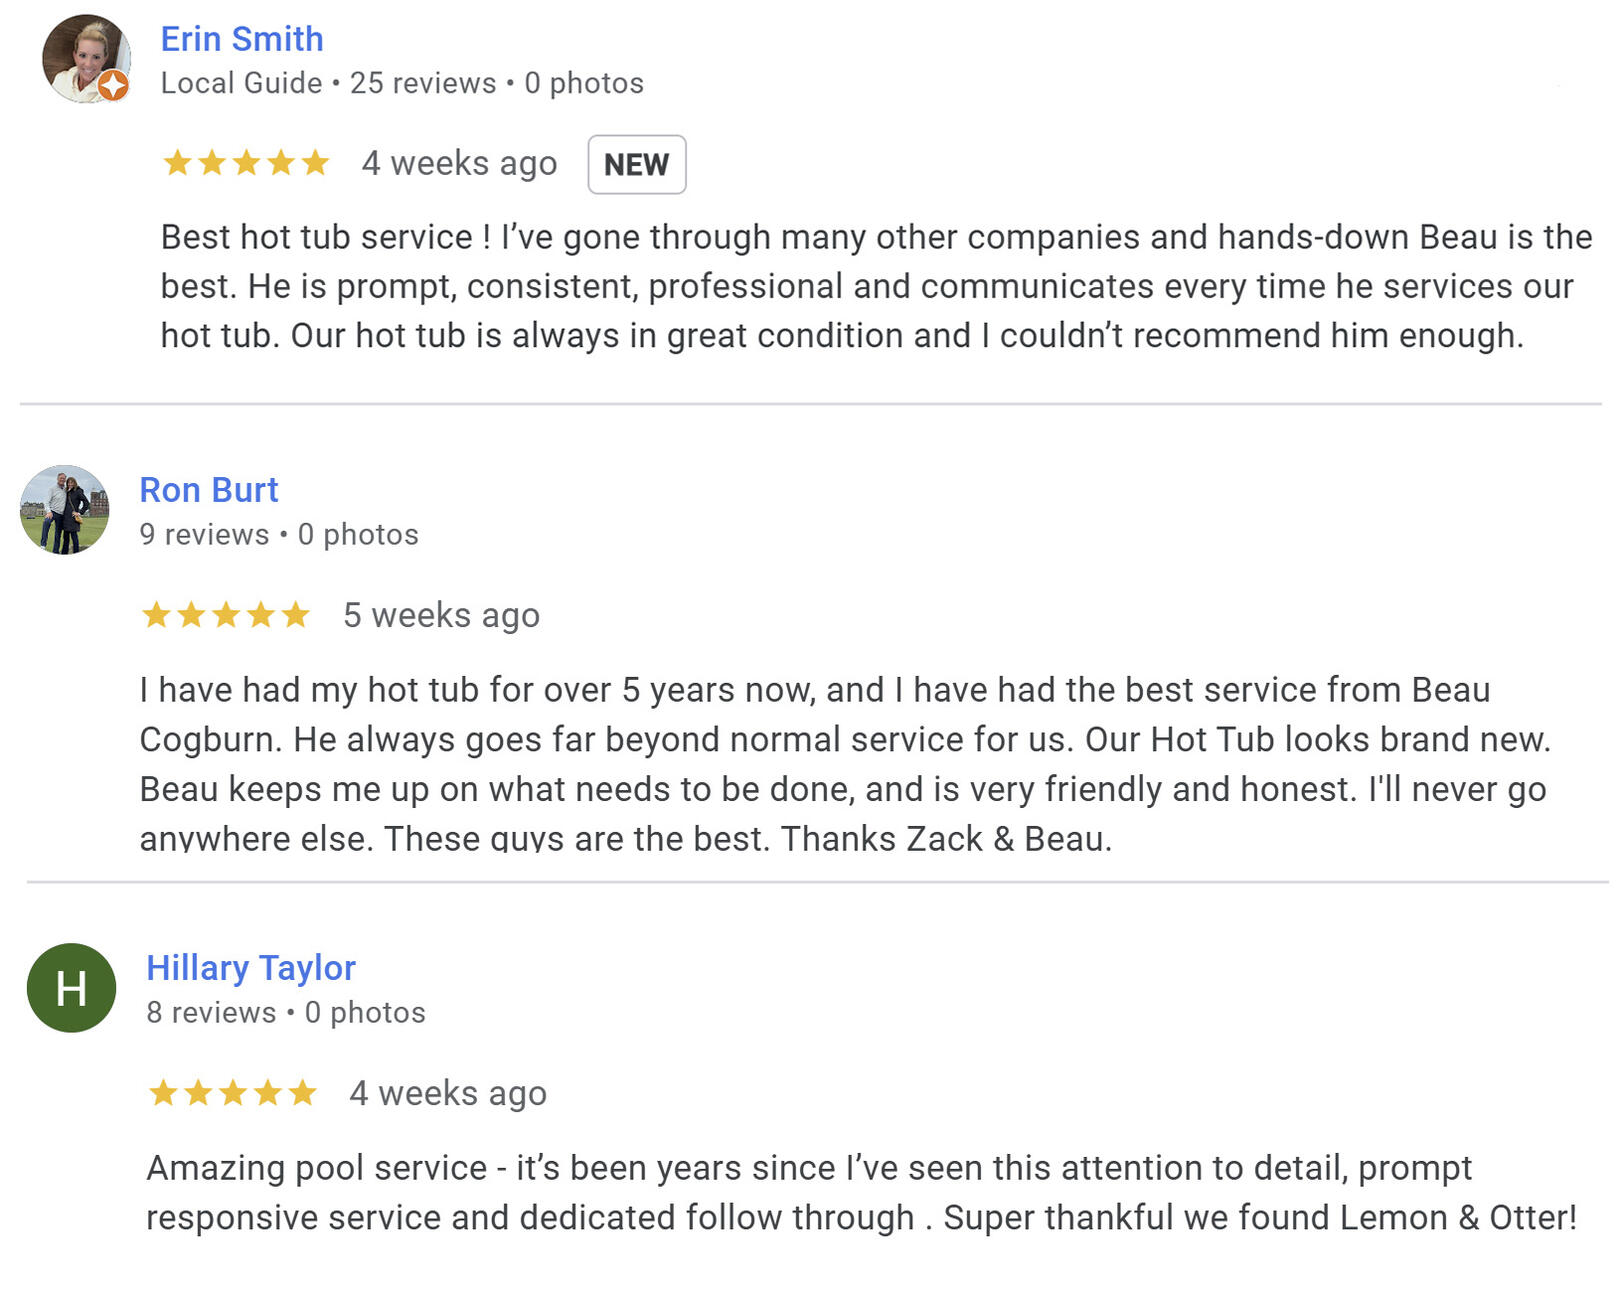Click Erin Smith's profile photo
This screenshot has width=1620, height=1296.
(84, 56)
